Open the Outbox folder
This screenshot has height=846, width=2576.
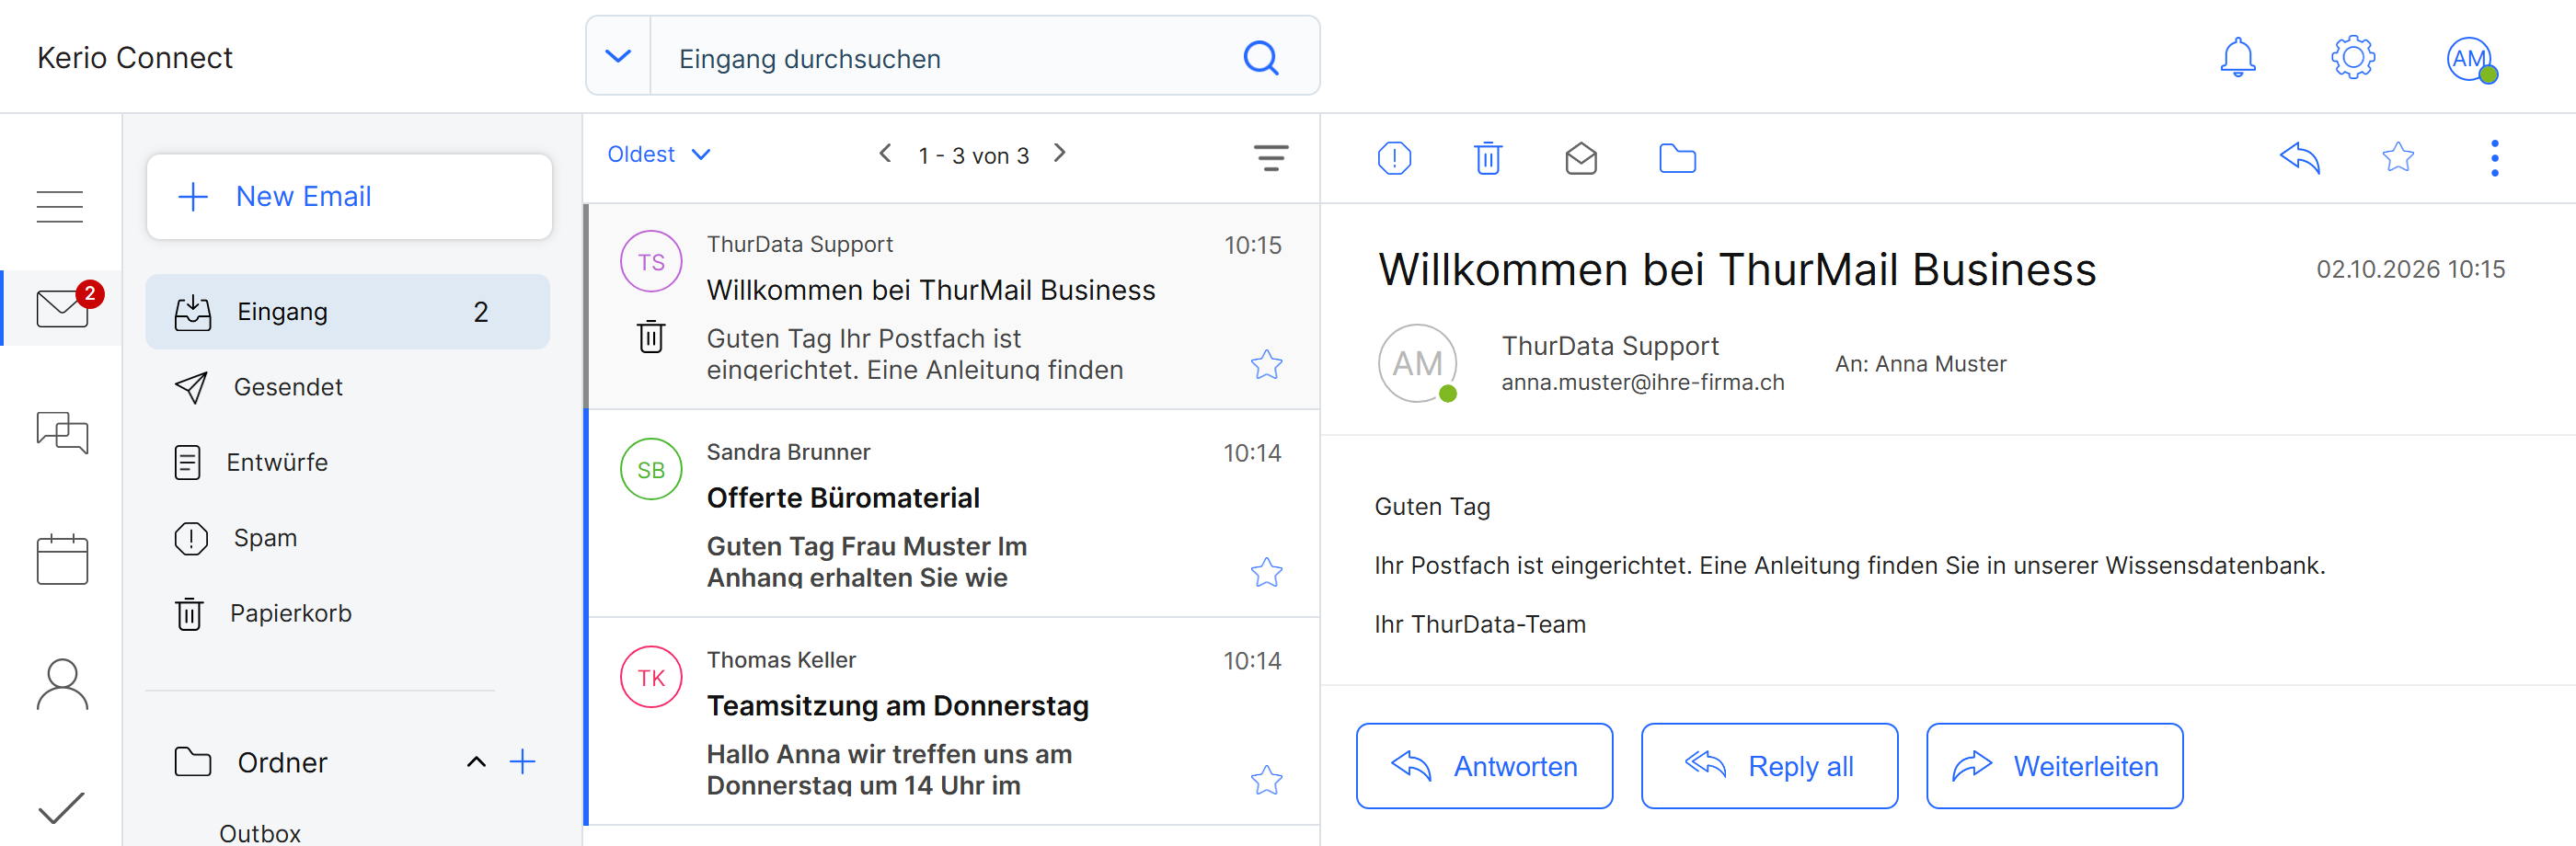tap(260, 833)
